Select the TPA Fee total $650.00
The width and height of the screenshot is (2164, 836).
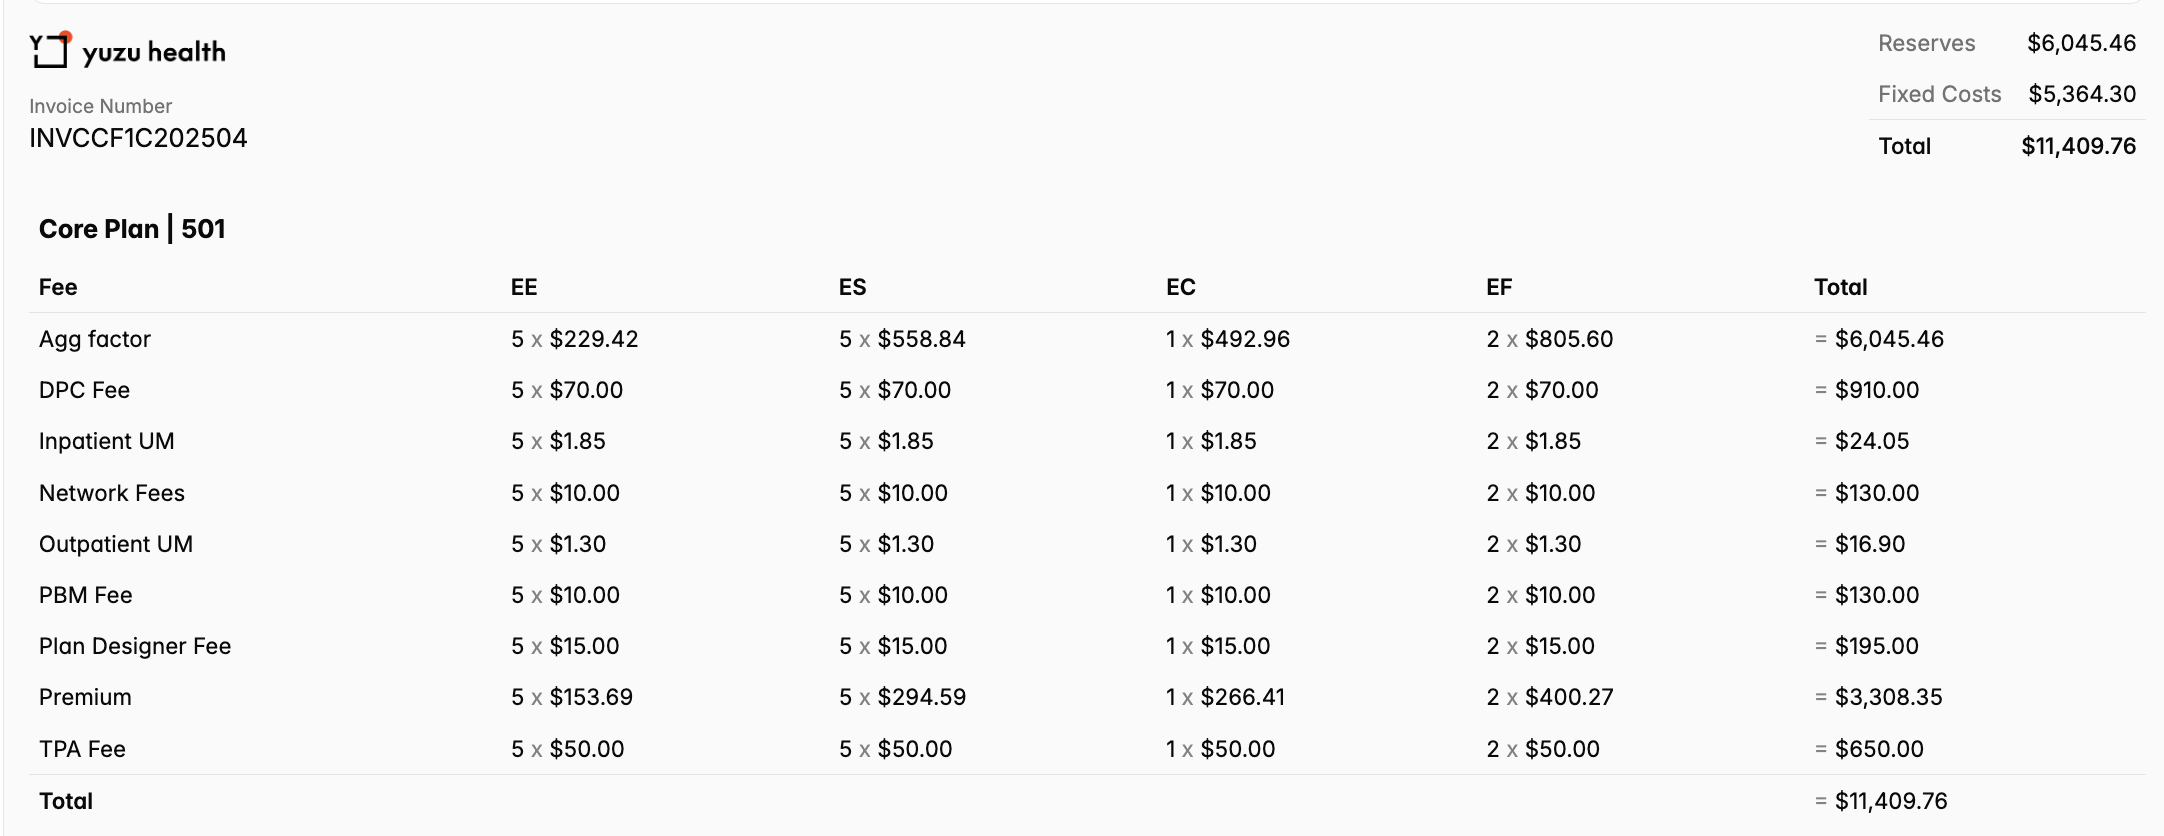point(1879,749)
